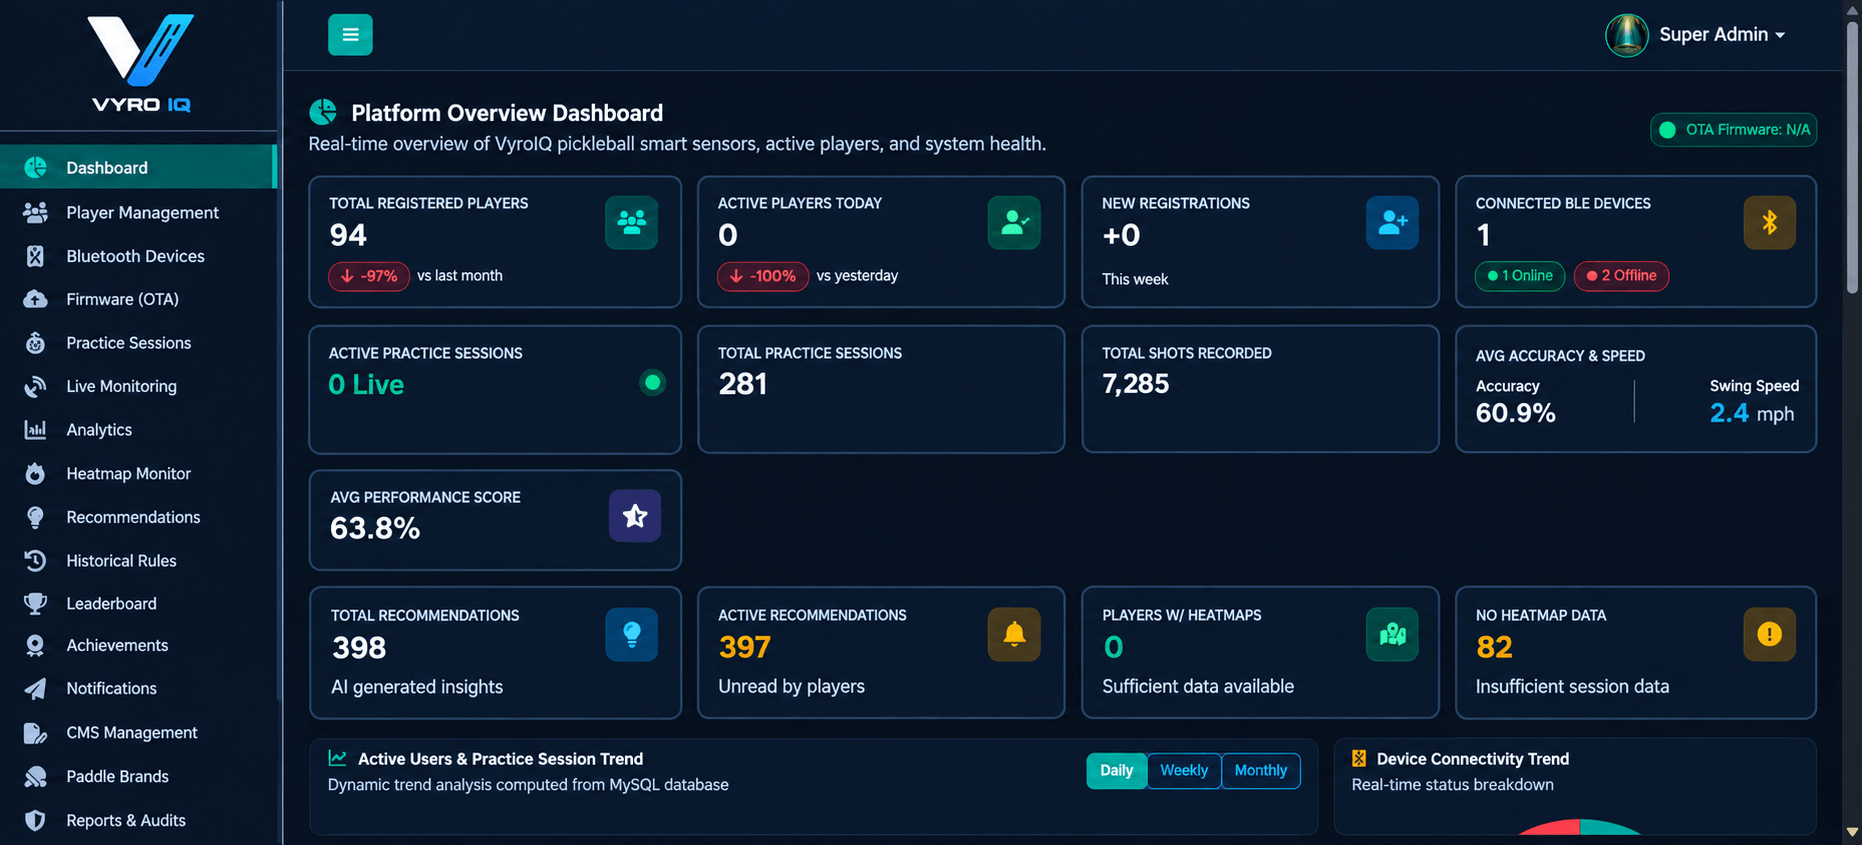Click the Achievements medal icon
1862x845 pixels.
35,645
